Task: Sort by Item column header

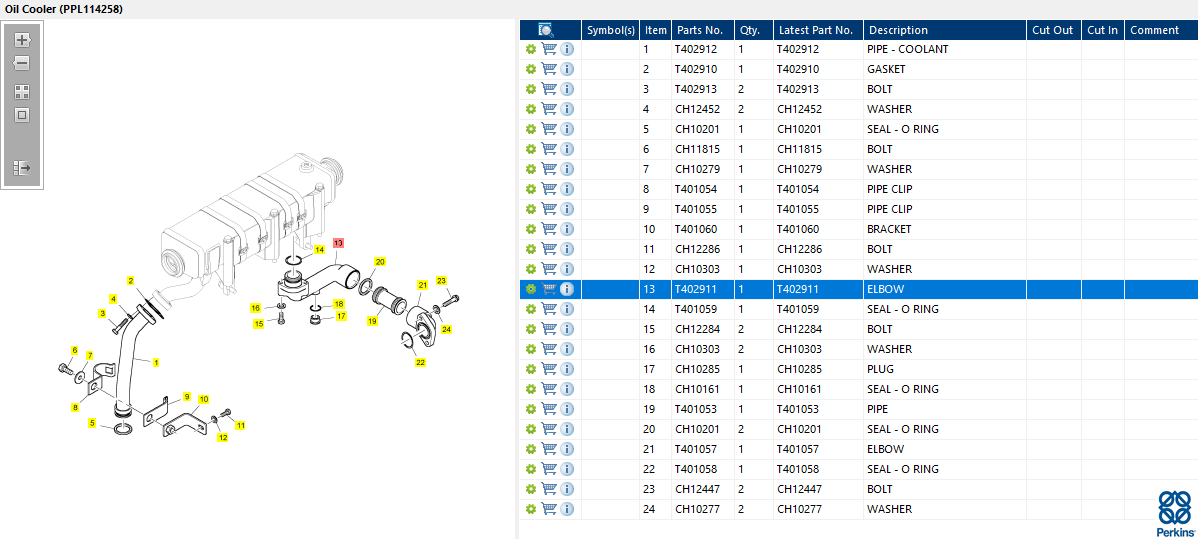Action: (656, 30)
